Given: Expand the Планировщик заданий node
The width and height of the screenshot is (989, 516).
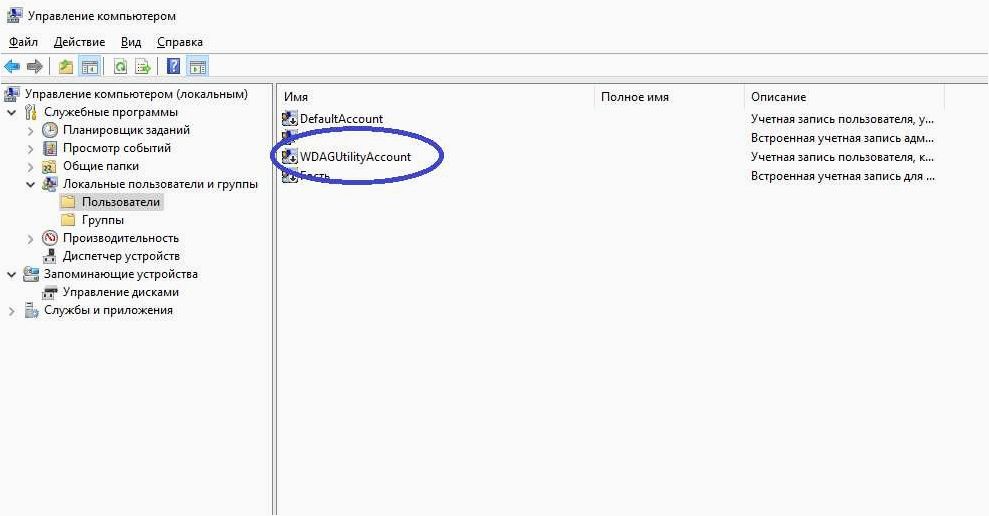Looking at the screenshot, I should pos(30,131).
